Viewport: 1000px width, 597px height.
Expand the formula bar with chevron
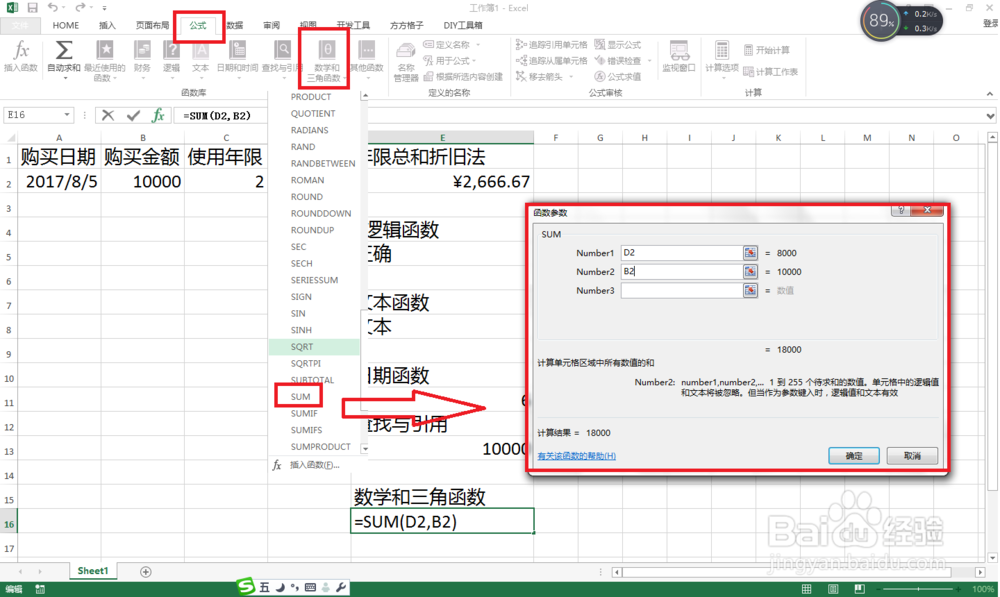click(990, 116)
